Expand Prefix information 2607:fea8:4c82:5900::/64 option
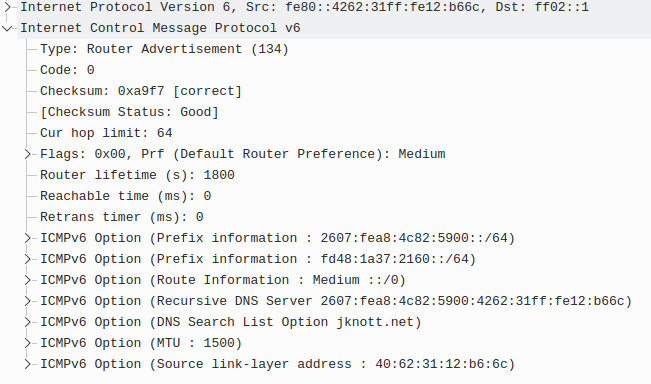This screenshot has height=384, width=651. (27, 238)
